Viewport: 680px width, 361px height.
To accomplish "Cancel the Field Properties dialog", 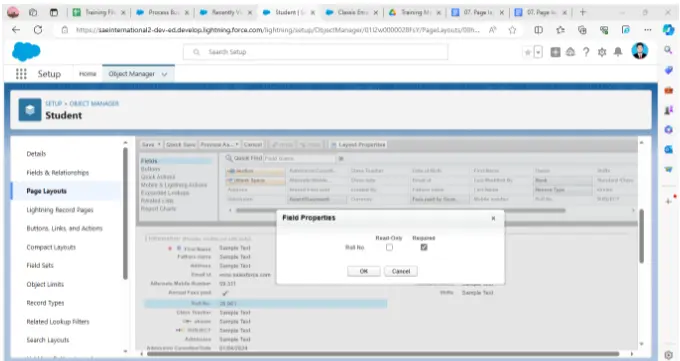I will (x=401, y=271).
